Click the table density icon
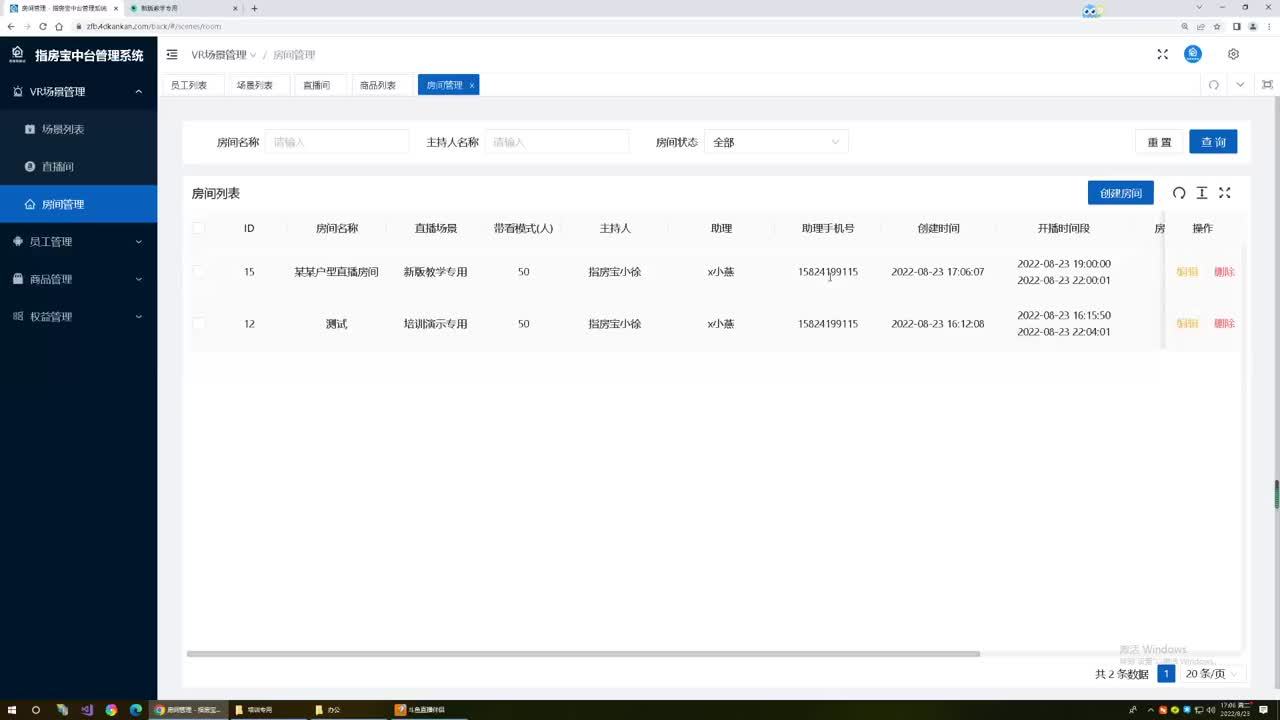1280x720 pixels. point(1202,193)
